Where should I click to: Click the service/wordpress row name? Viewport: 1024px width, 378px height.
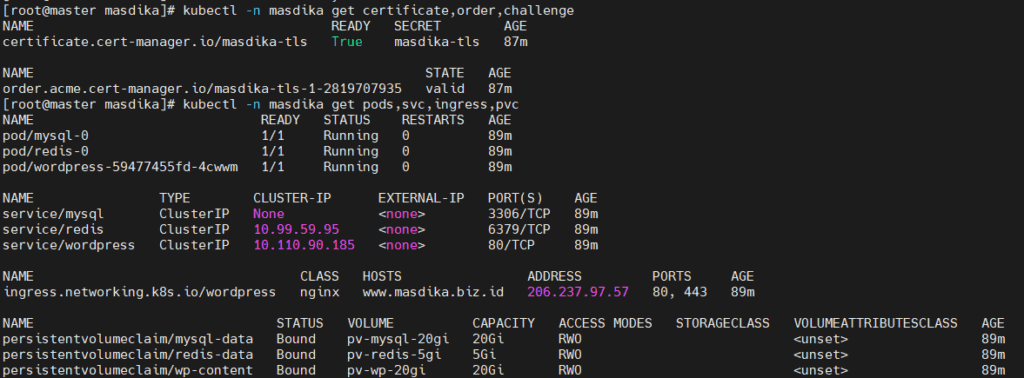coord(69,245)
